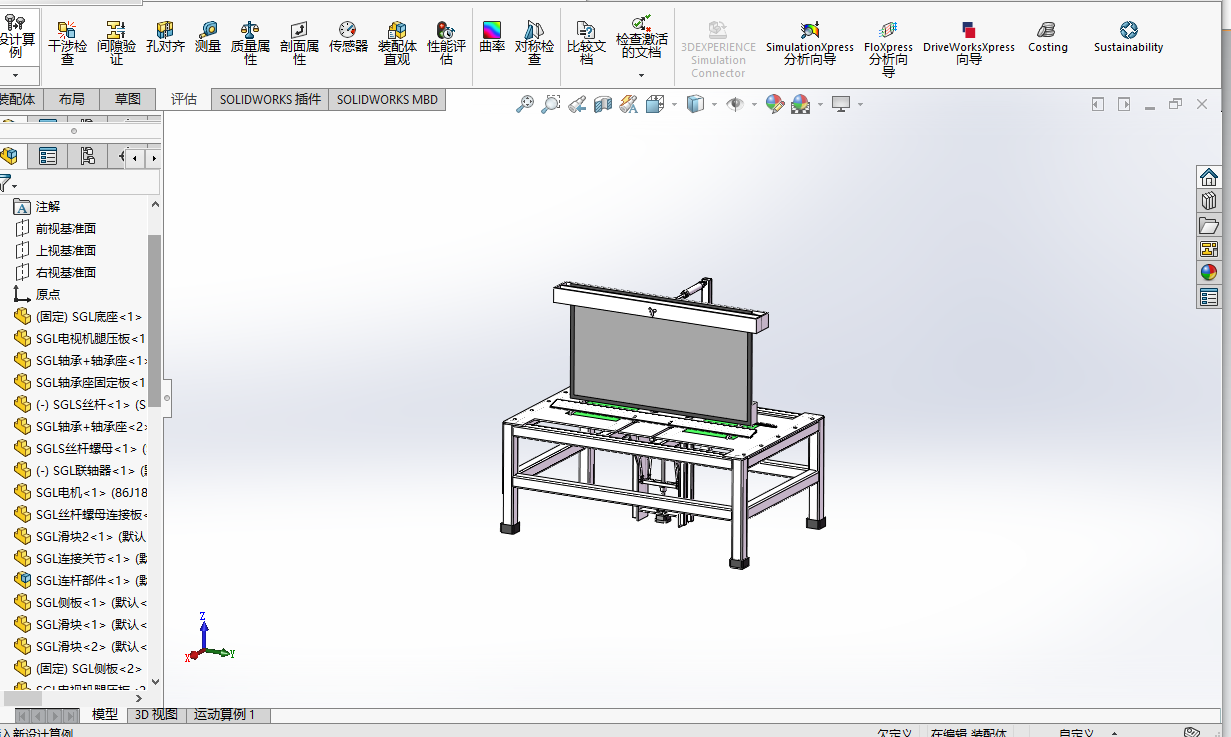Image resolution: width=1231 pixels, height=737 pixels.
Task: Open the View Palette icon in task pane
Action: (x=1209, y=249)
